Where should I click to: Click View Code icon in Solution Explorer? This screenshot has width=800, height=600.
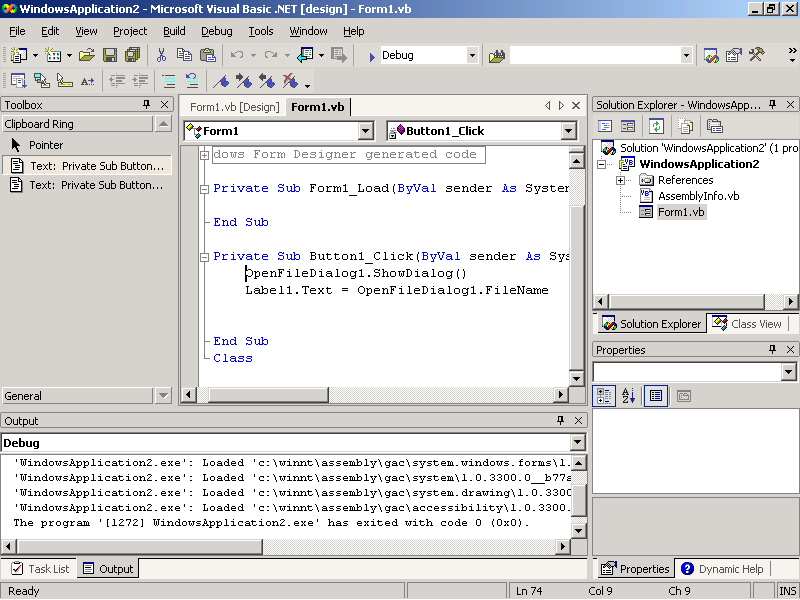605,126
